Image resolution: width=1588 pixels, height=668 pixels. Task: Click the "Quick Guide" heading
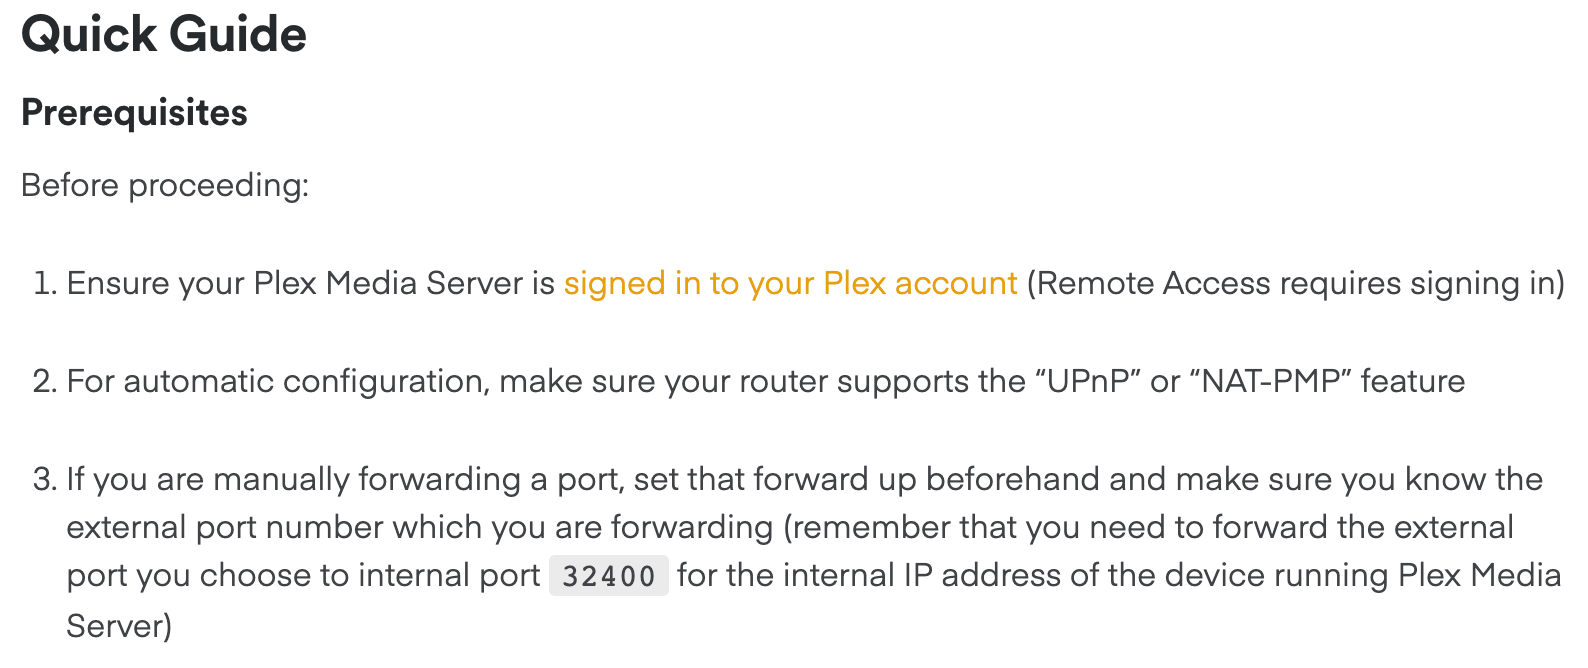[164, 35]
